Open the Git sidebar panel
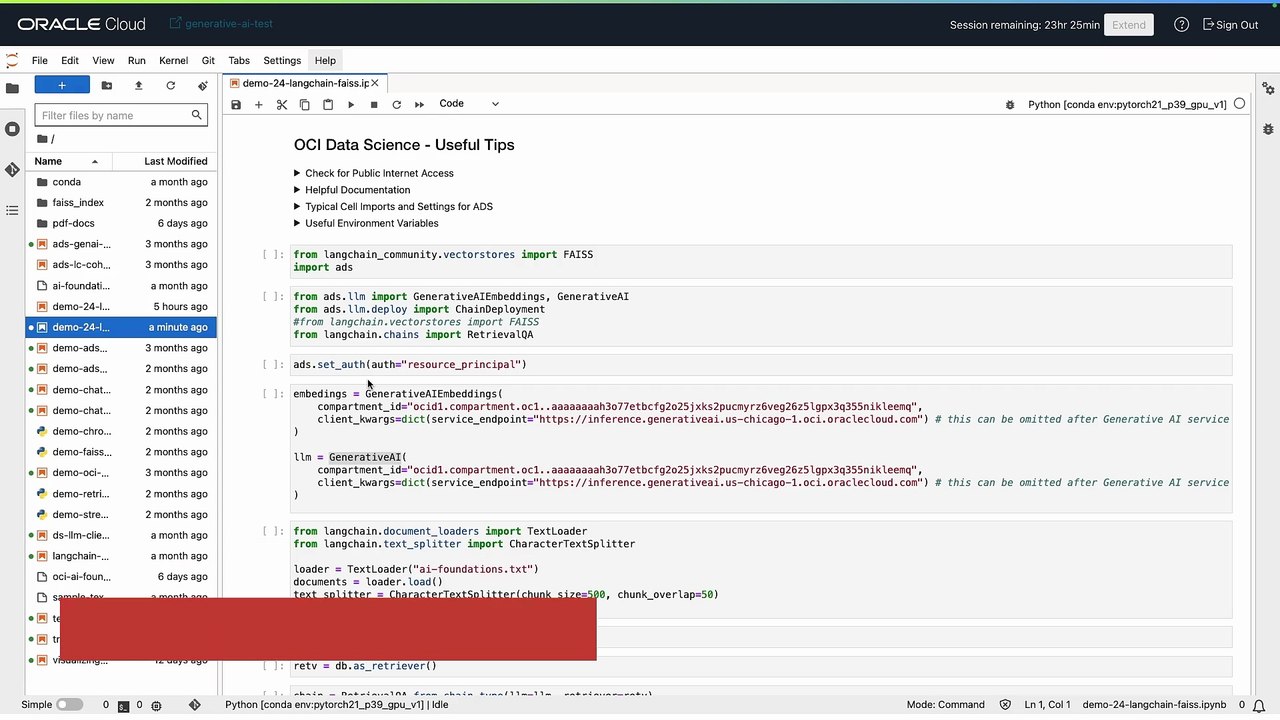The height and width of the screenshot is (720, 1280). tap(12, 170)
